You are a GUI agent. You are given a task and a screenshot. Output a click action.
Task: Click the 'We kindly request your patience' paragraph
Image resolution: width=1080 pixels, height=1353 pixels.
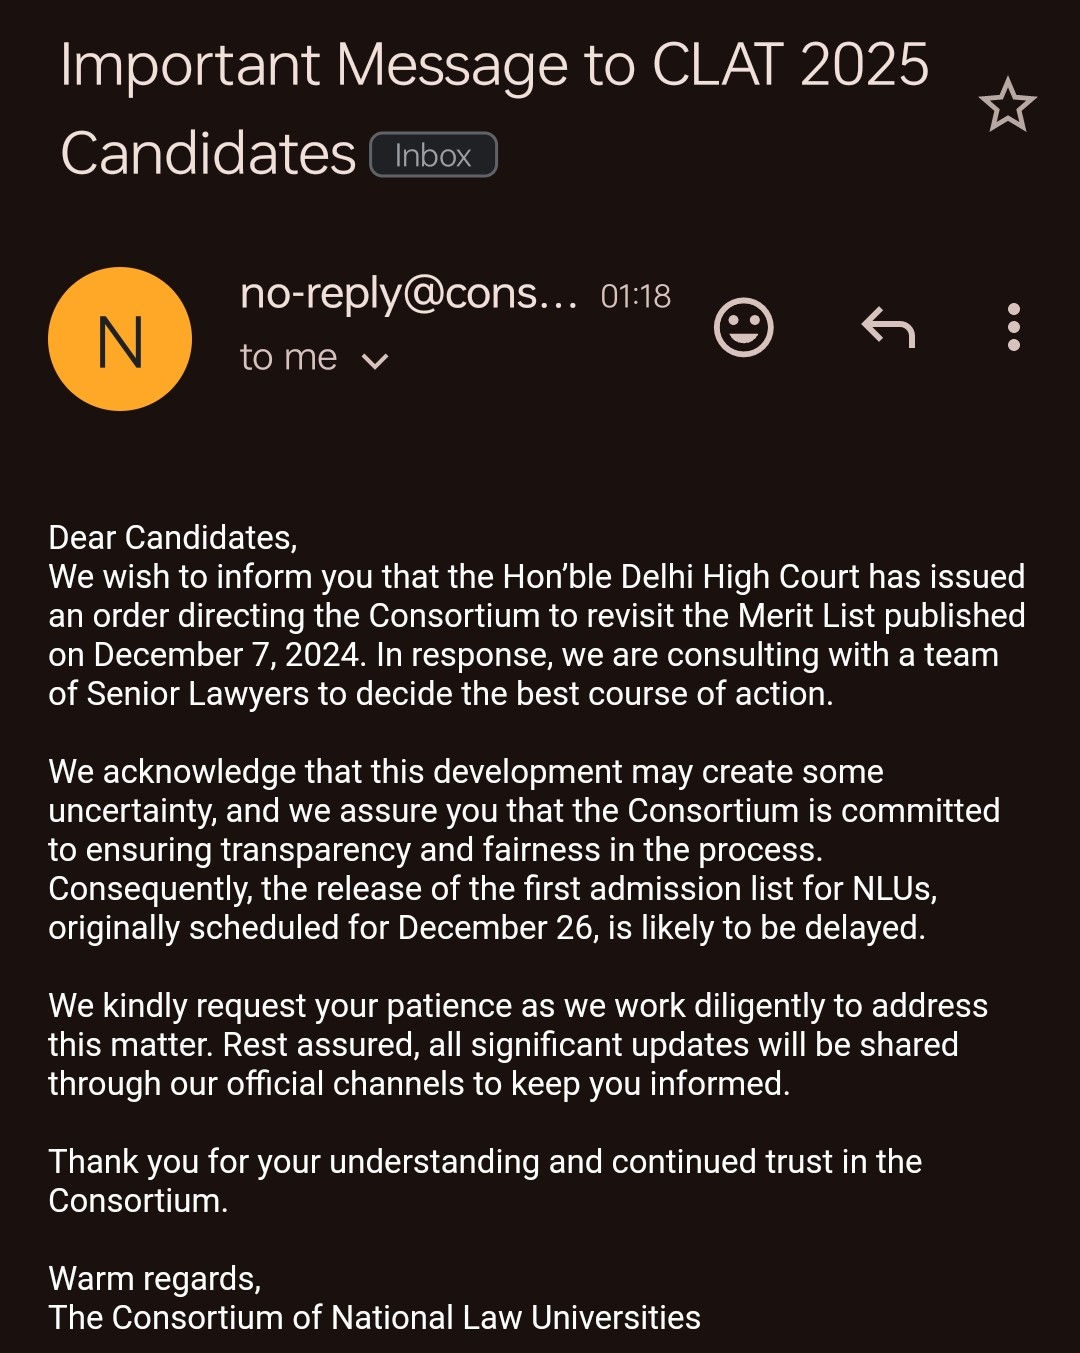518,1045
